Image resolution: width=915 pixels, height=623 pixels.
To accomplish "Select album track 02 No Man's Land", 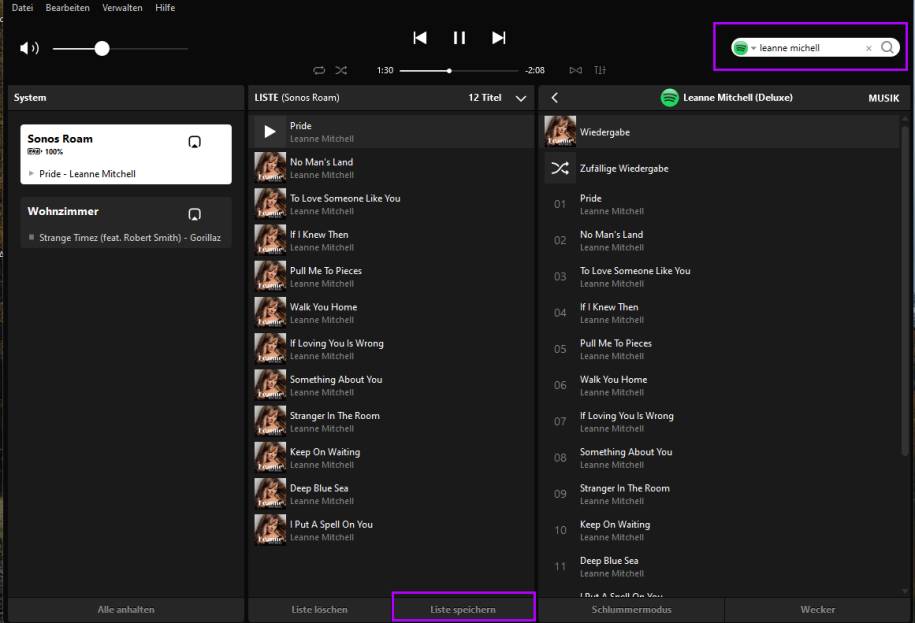I will click(721, 240).
